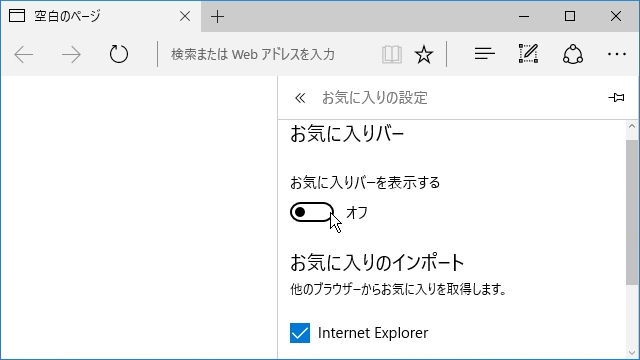Click the forward navigation arrow
This screenshot has width=640, height=360.
(x=71, y=54)
